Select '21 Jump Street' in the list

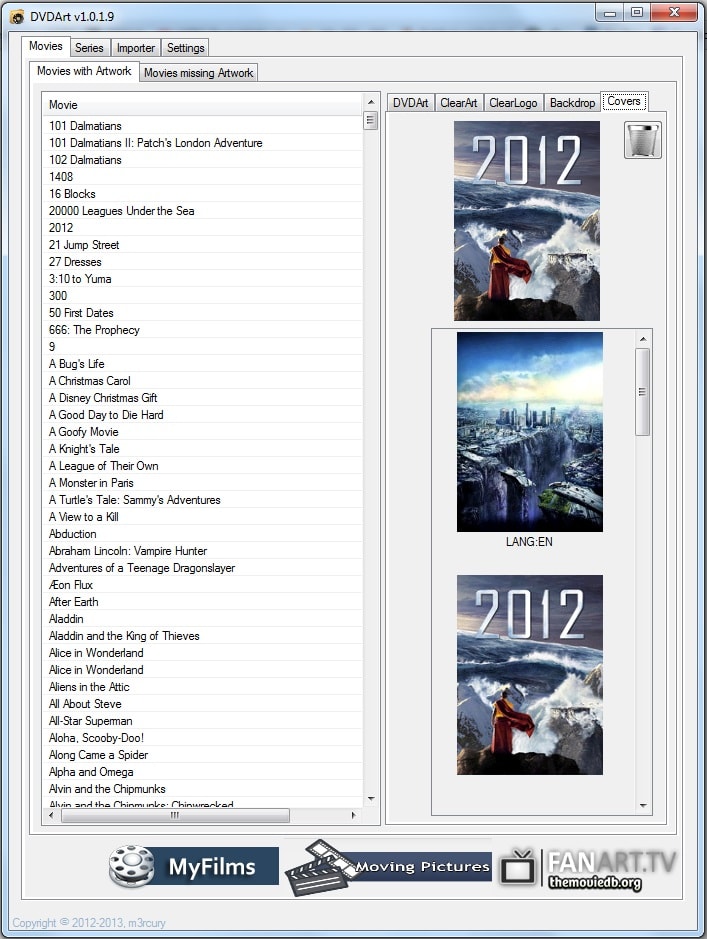point(202,245)
